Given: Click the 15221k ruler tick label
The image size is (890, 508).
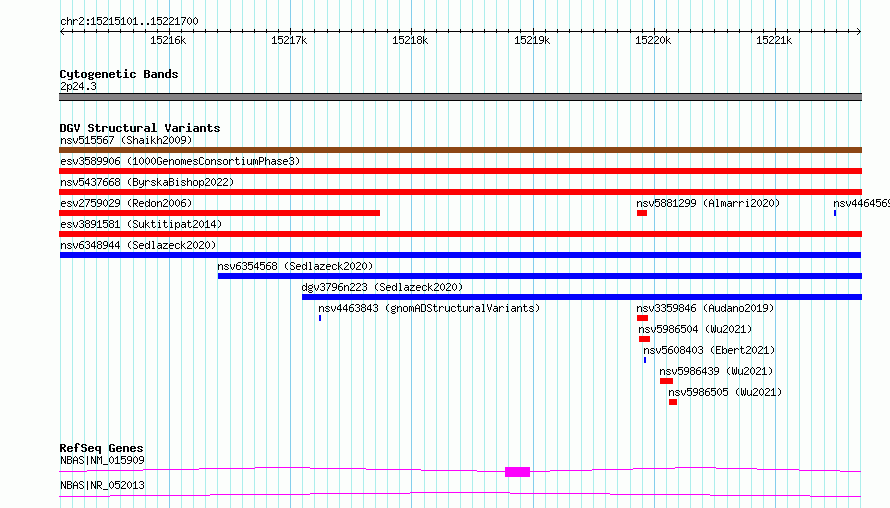Looking at the screenshot, I should [774, 40].
